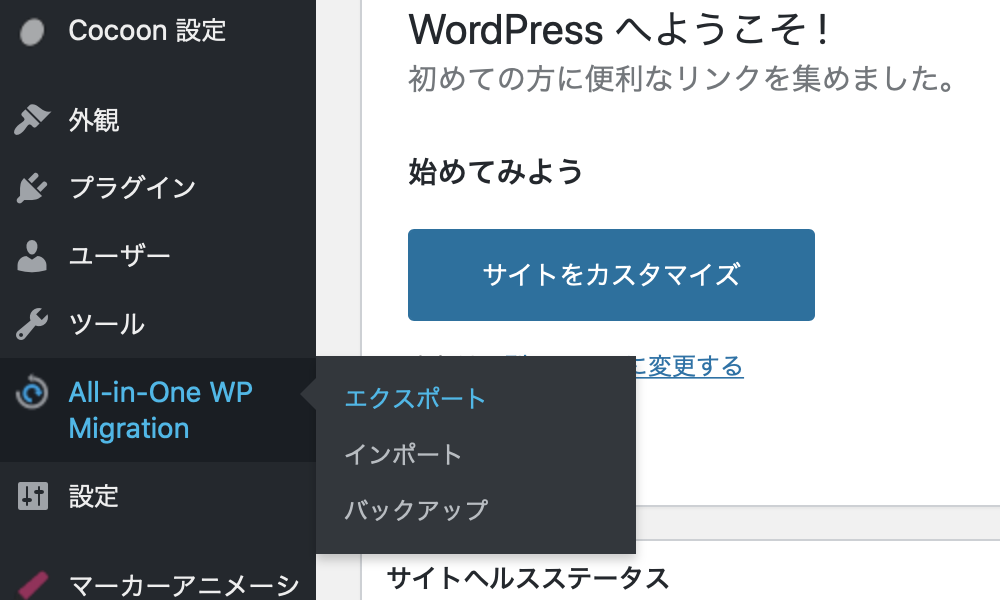Click the ユーザー person icon
Image resolution: width=1000 pixels, height=600 pixels.
(x=31, y=256)
